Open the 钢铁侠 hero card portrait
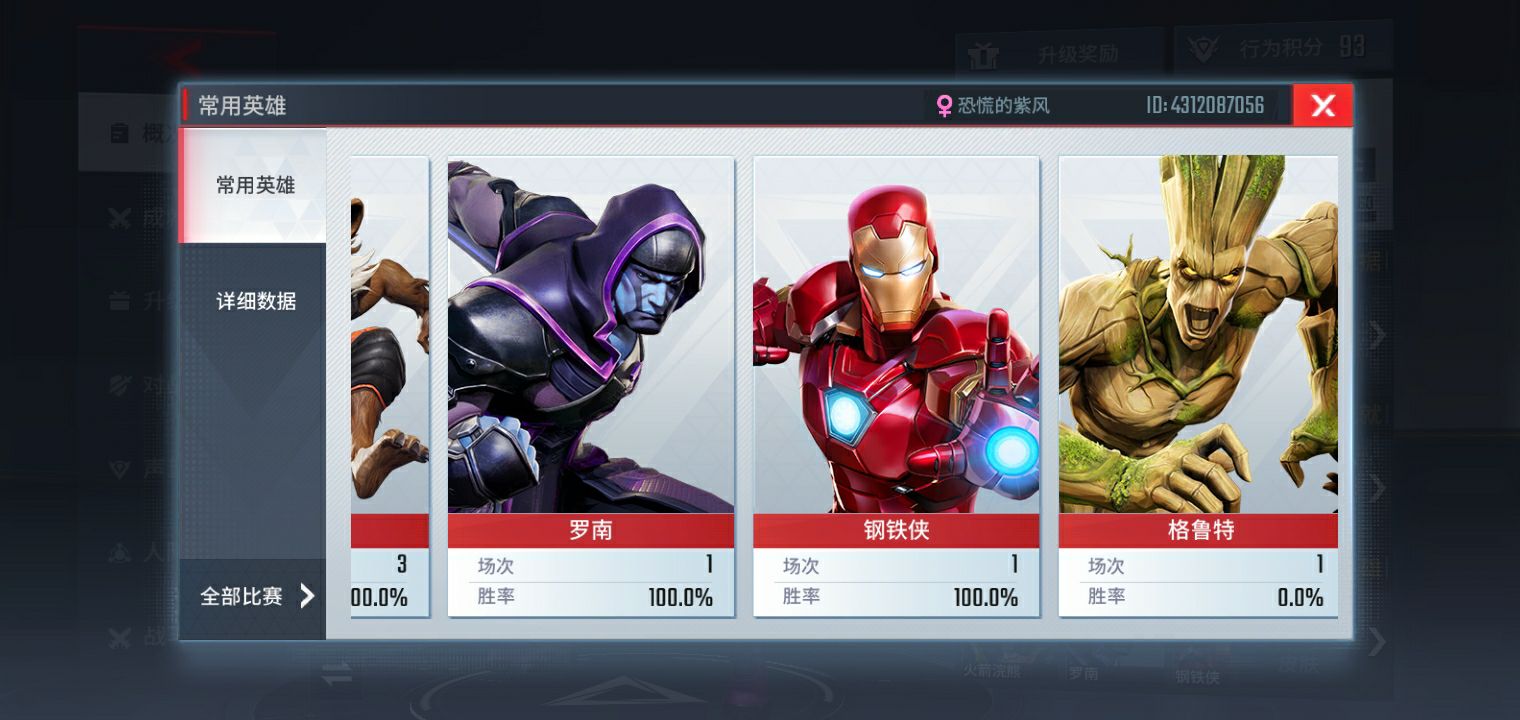 (896, 335)
